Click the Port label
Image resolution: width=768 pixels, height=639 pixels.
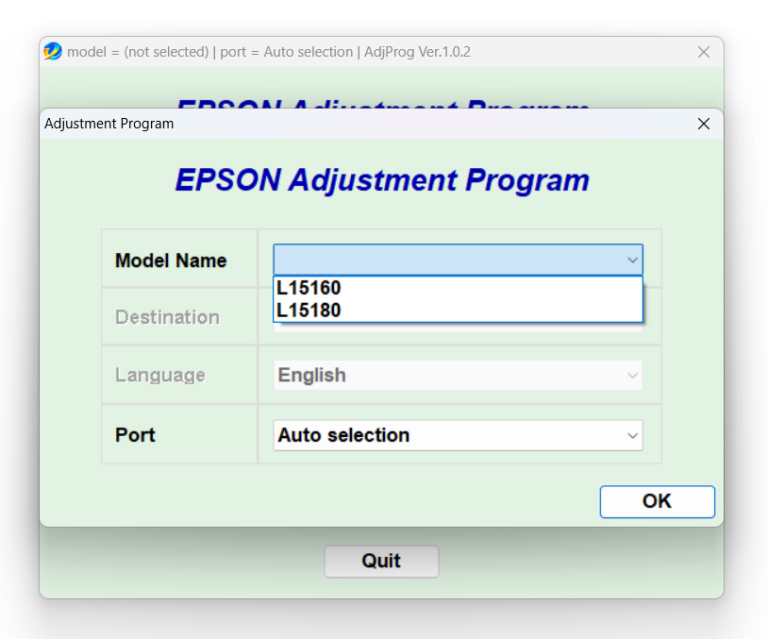pyautogui.click(x=135, y=435)
